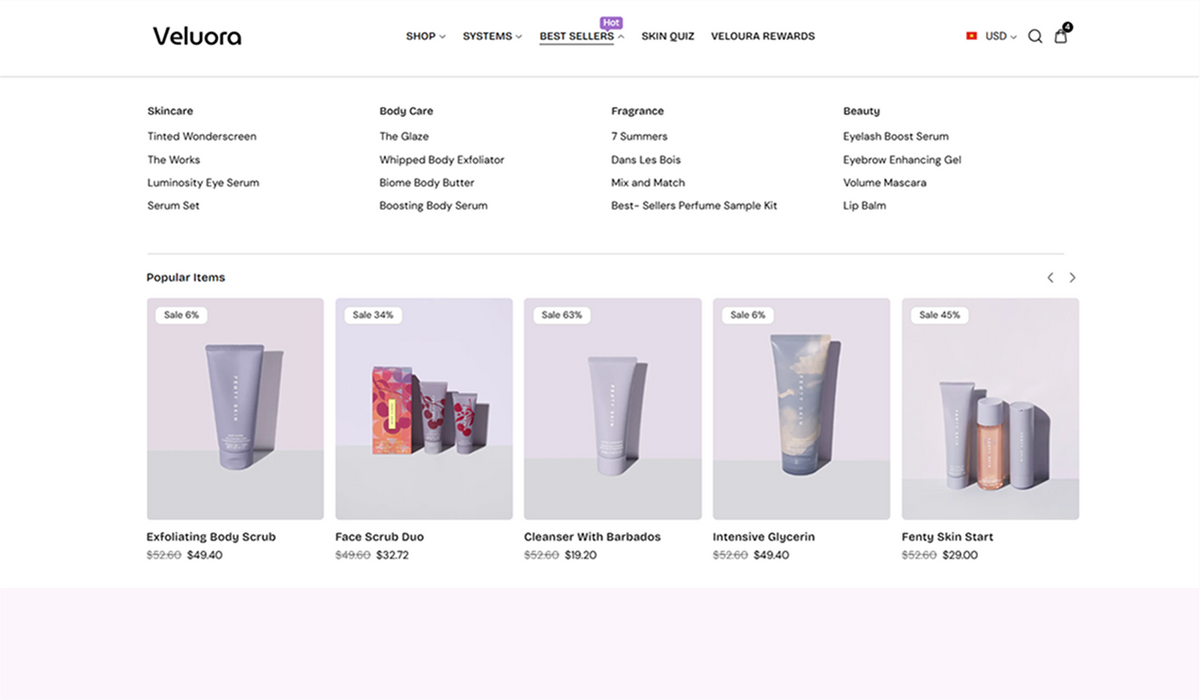Open the Face Scrub Duo product image

point(424,408)
